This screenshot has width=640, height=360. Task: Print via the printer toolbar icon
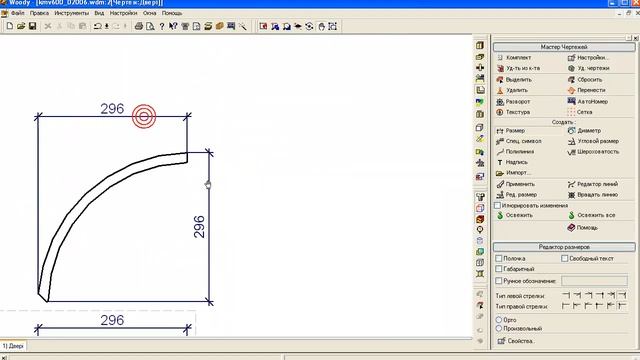click(139, 26)
